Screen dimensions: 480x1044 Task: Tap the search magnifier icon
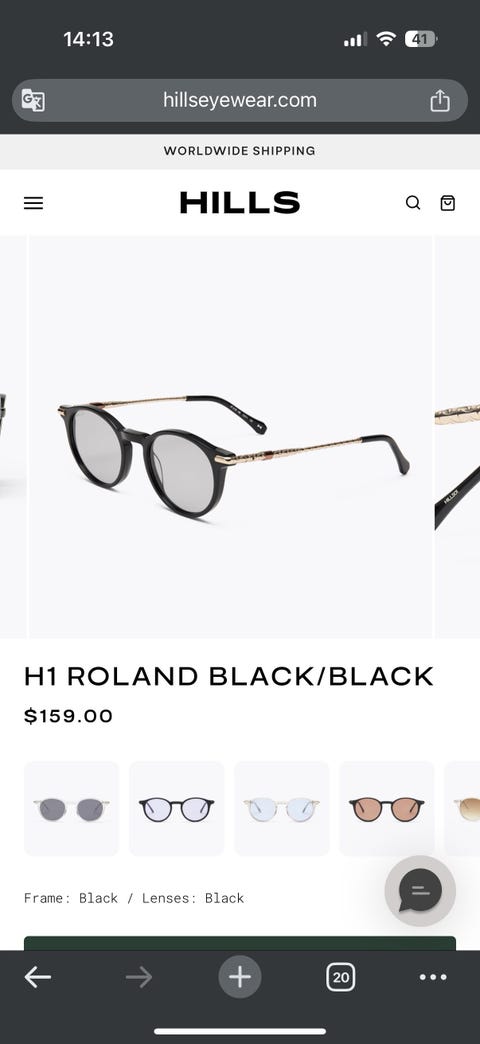tap(413, 203)
